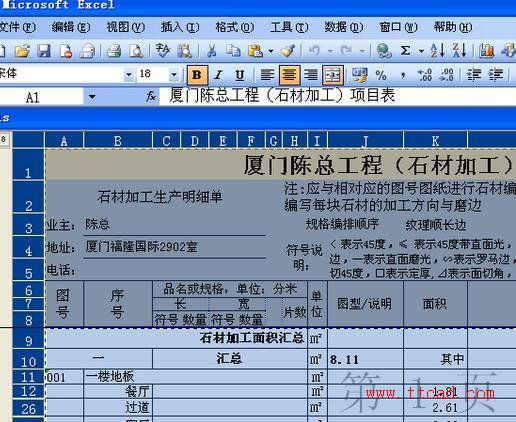
Task: Expand the font size dropdown arrow
Action: (x=174, y=75)
